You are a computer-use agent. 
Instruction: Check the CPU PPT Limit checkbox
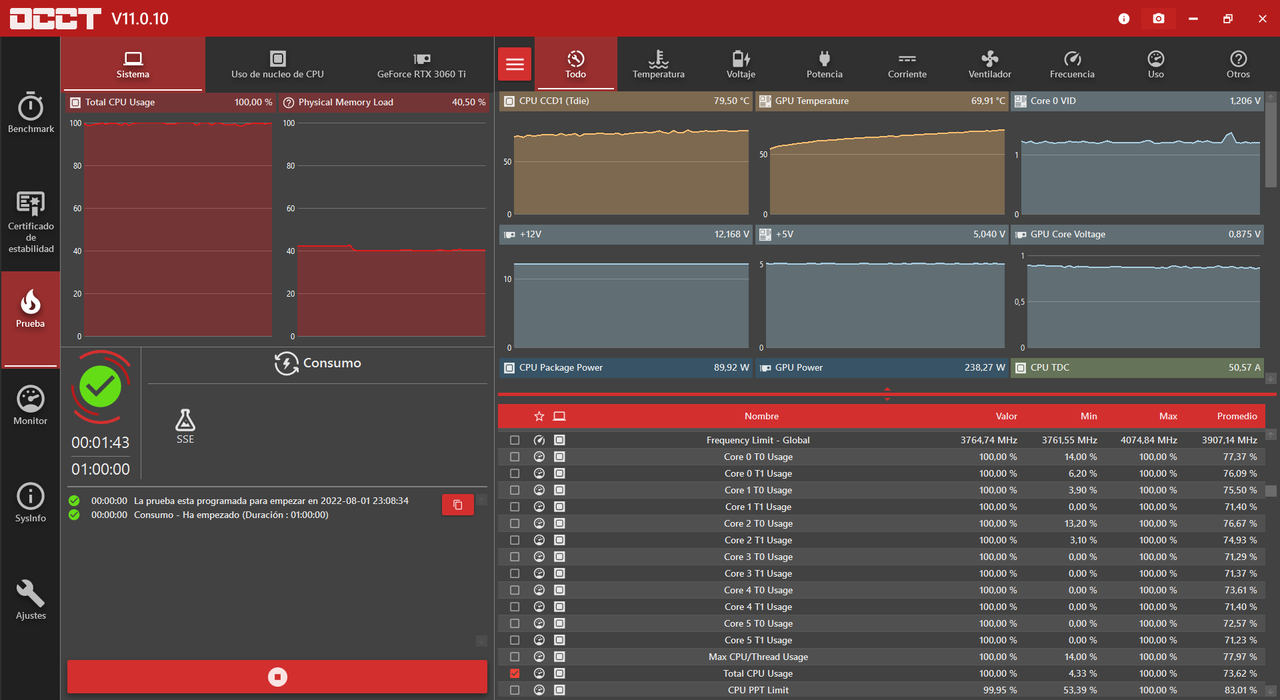515,690
